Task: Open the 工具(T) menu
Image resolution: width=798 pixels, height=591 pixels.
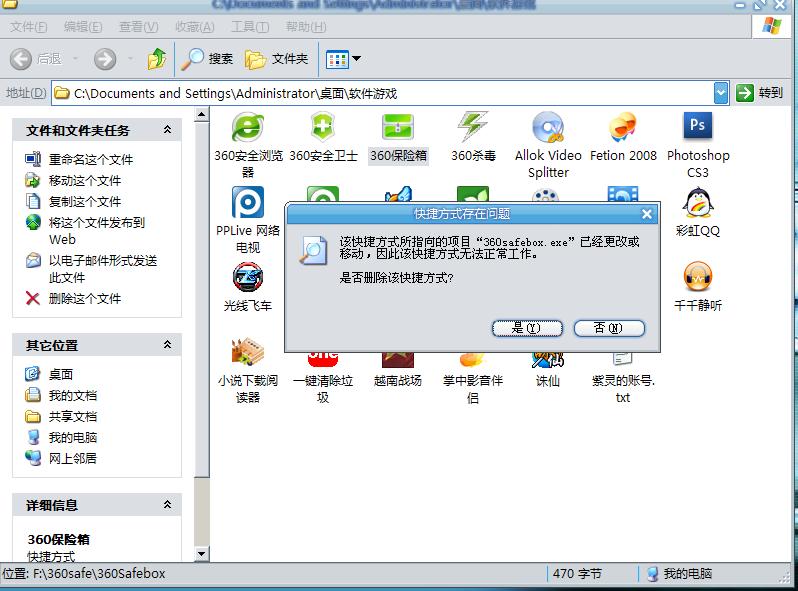Action: coord(250,26)
